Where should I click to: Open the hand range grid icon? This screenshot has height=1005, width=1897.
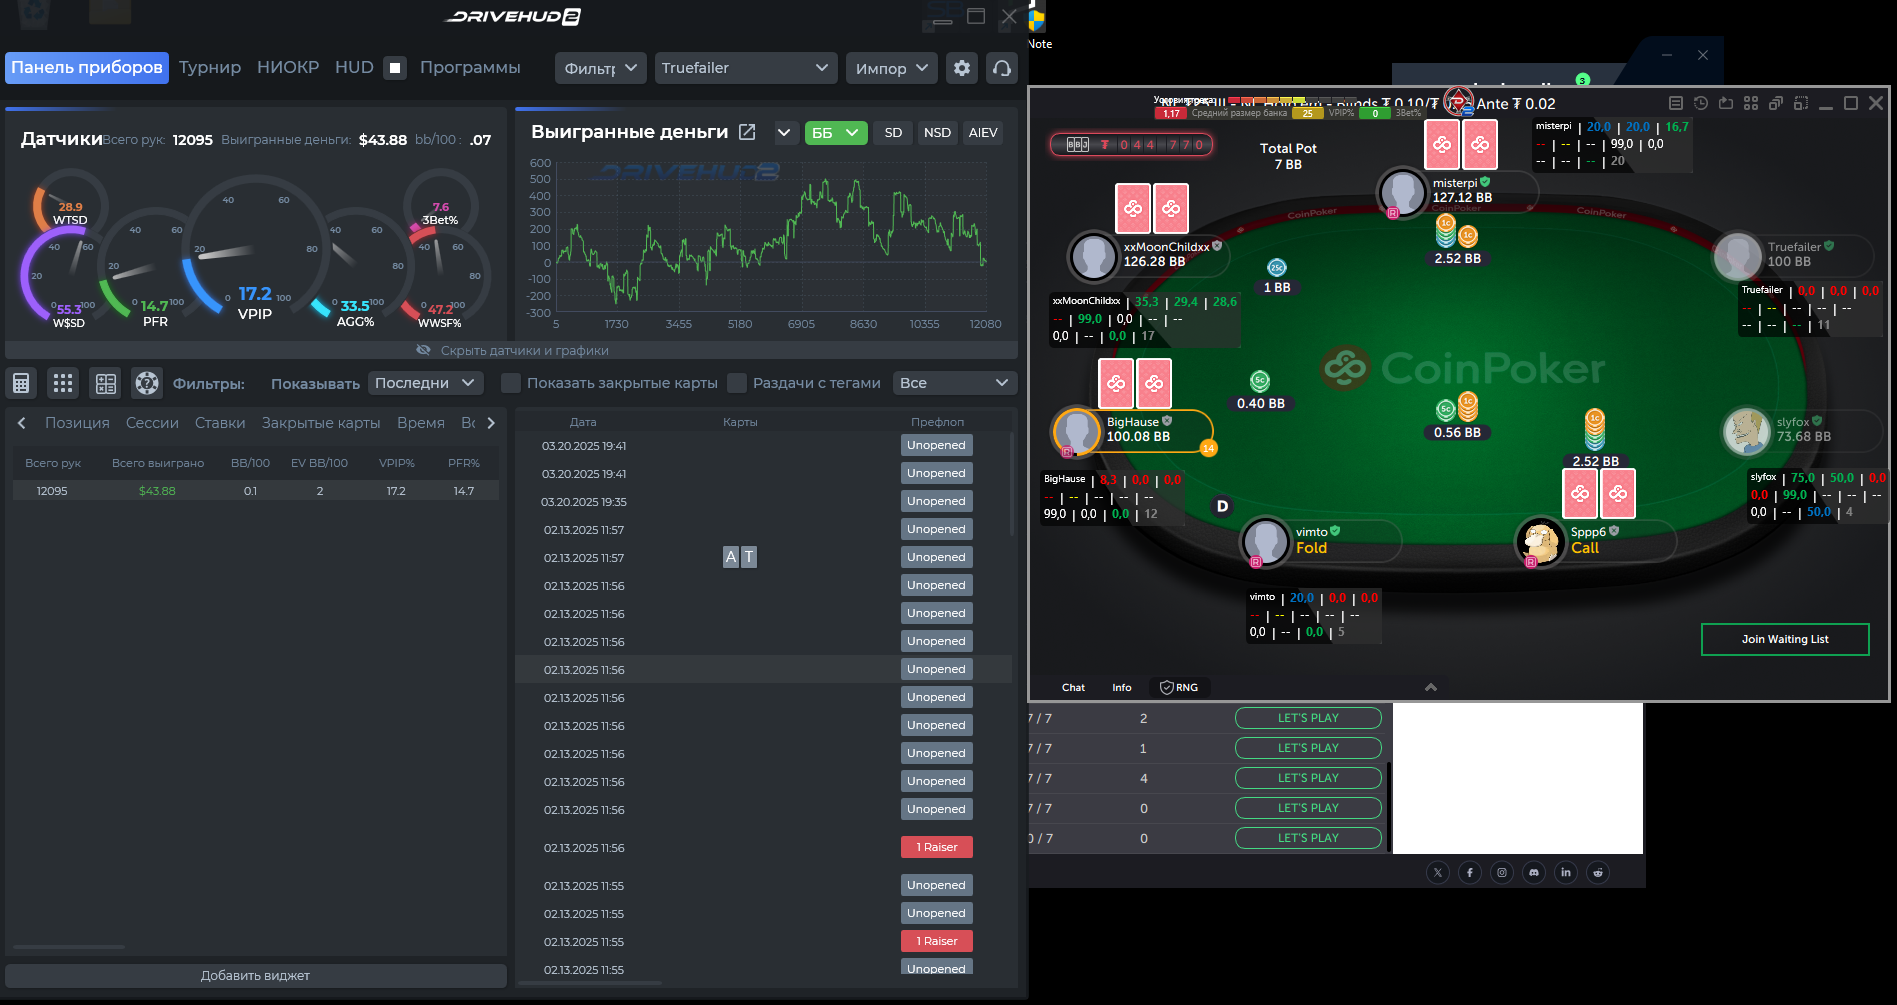point(63,383)
